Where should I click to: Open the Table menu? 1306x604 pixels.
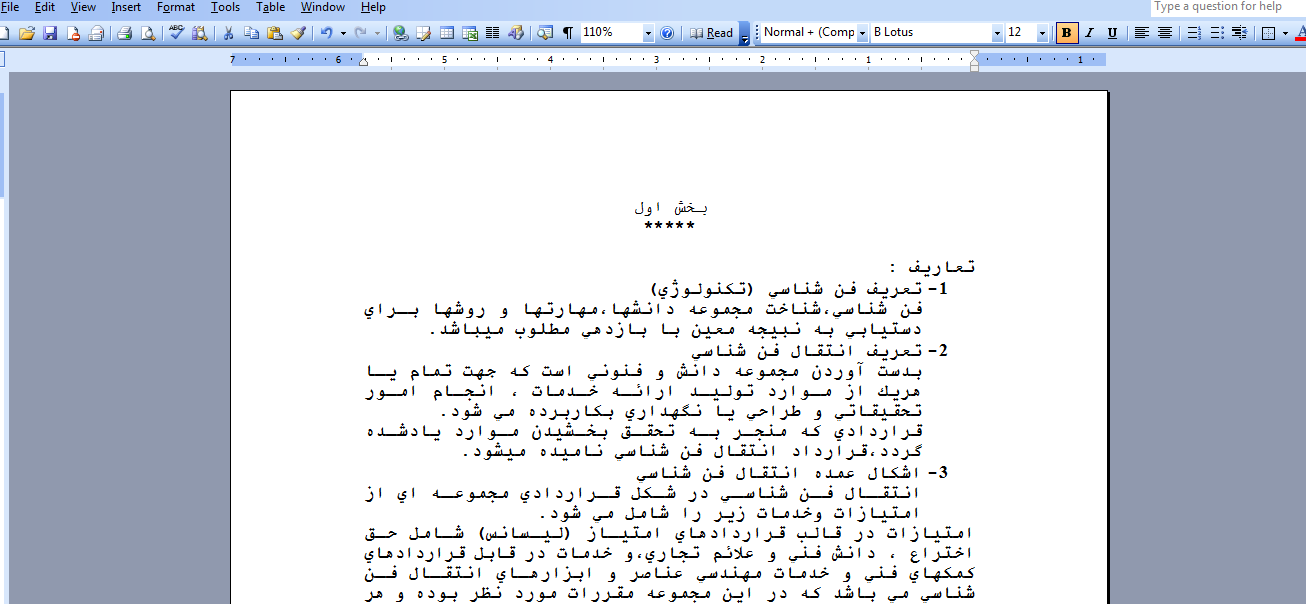click(x=270, y=7)
